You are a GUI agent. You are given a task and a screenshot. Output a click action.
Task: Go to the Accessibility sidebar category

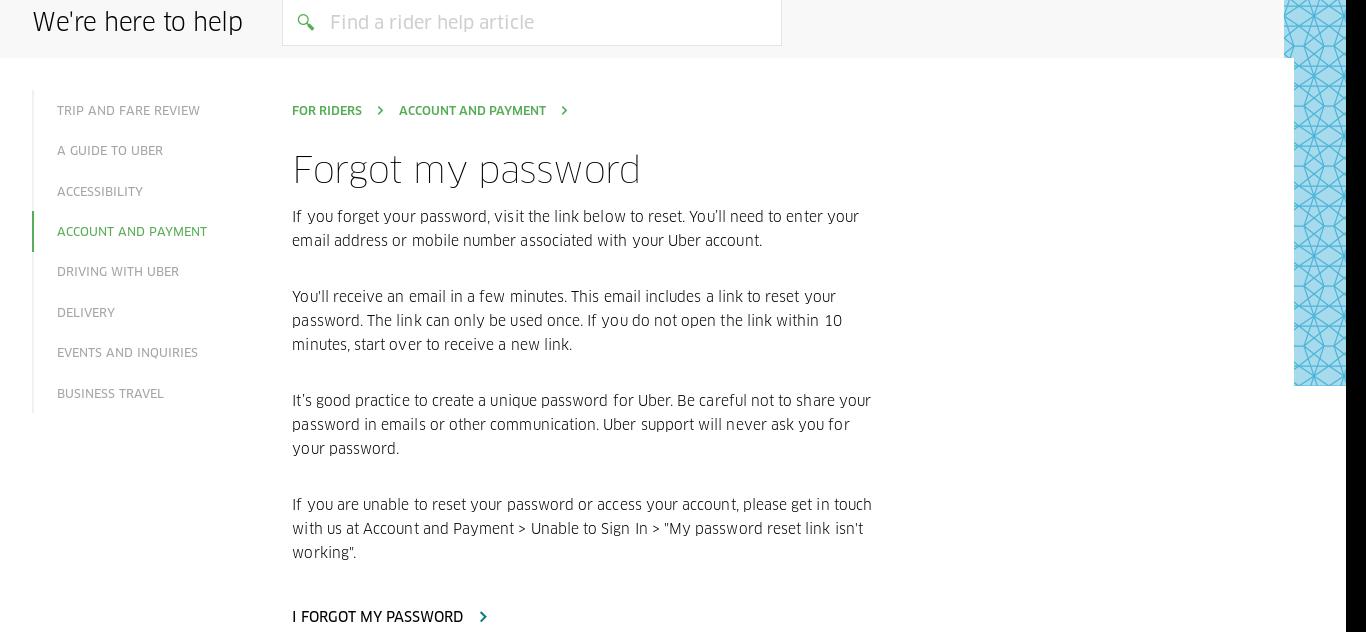[x=100, y=192]
